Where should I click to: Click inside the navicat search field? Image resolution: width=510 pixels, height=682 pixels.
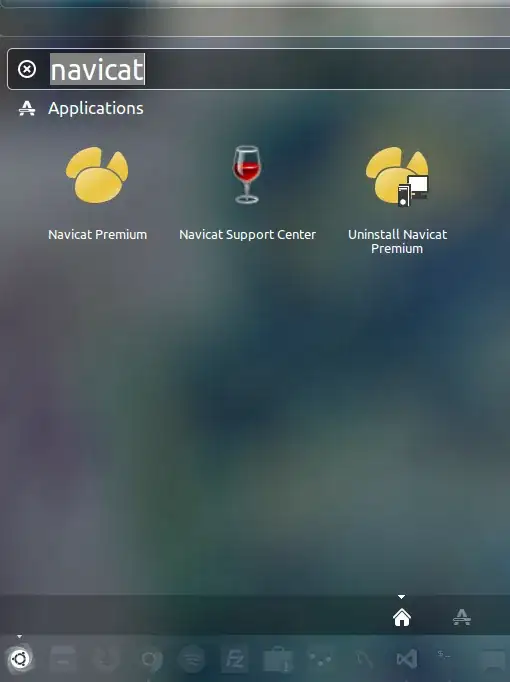(278, 69)
